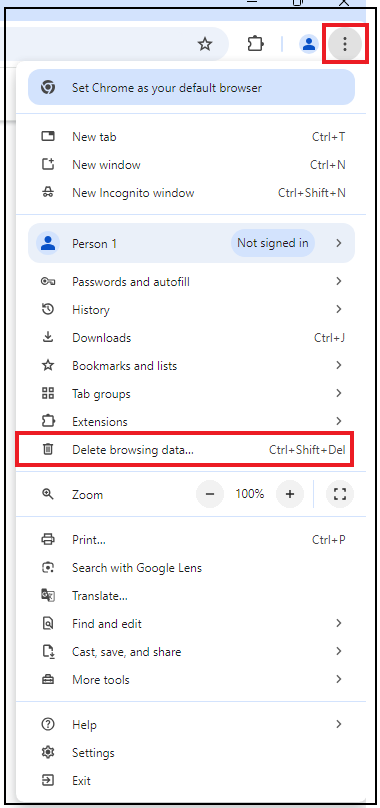The image size is (380, 808).
Task: Open Downloads from the menu
Action: [x=191, y=338]
